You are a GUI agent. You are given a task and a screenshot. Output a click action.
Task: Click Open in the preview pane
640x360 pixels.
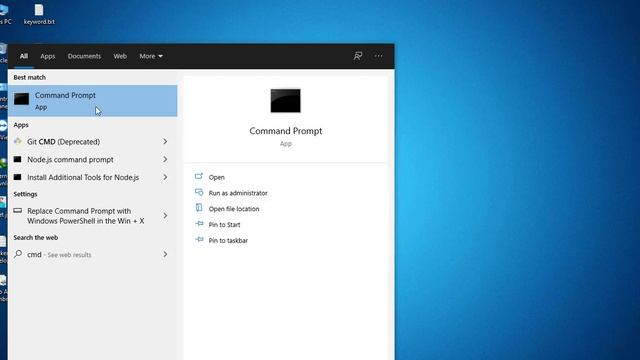pos(216,177)
